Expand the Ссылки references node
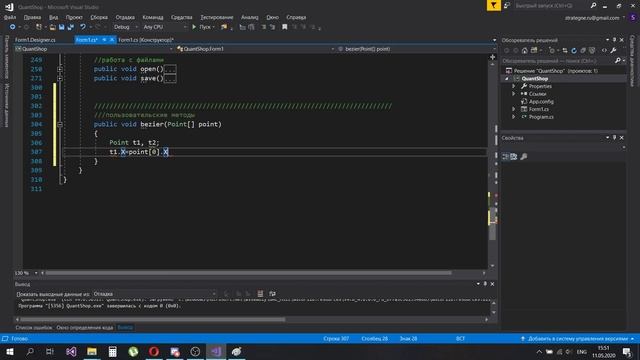The height and width of the screenshot is (360, 640). [x=514, y=94]
